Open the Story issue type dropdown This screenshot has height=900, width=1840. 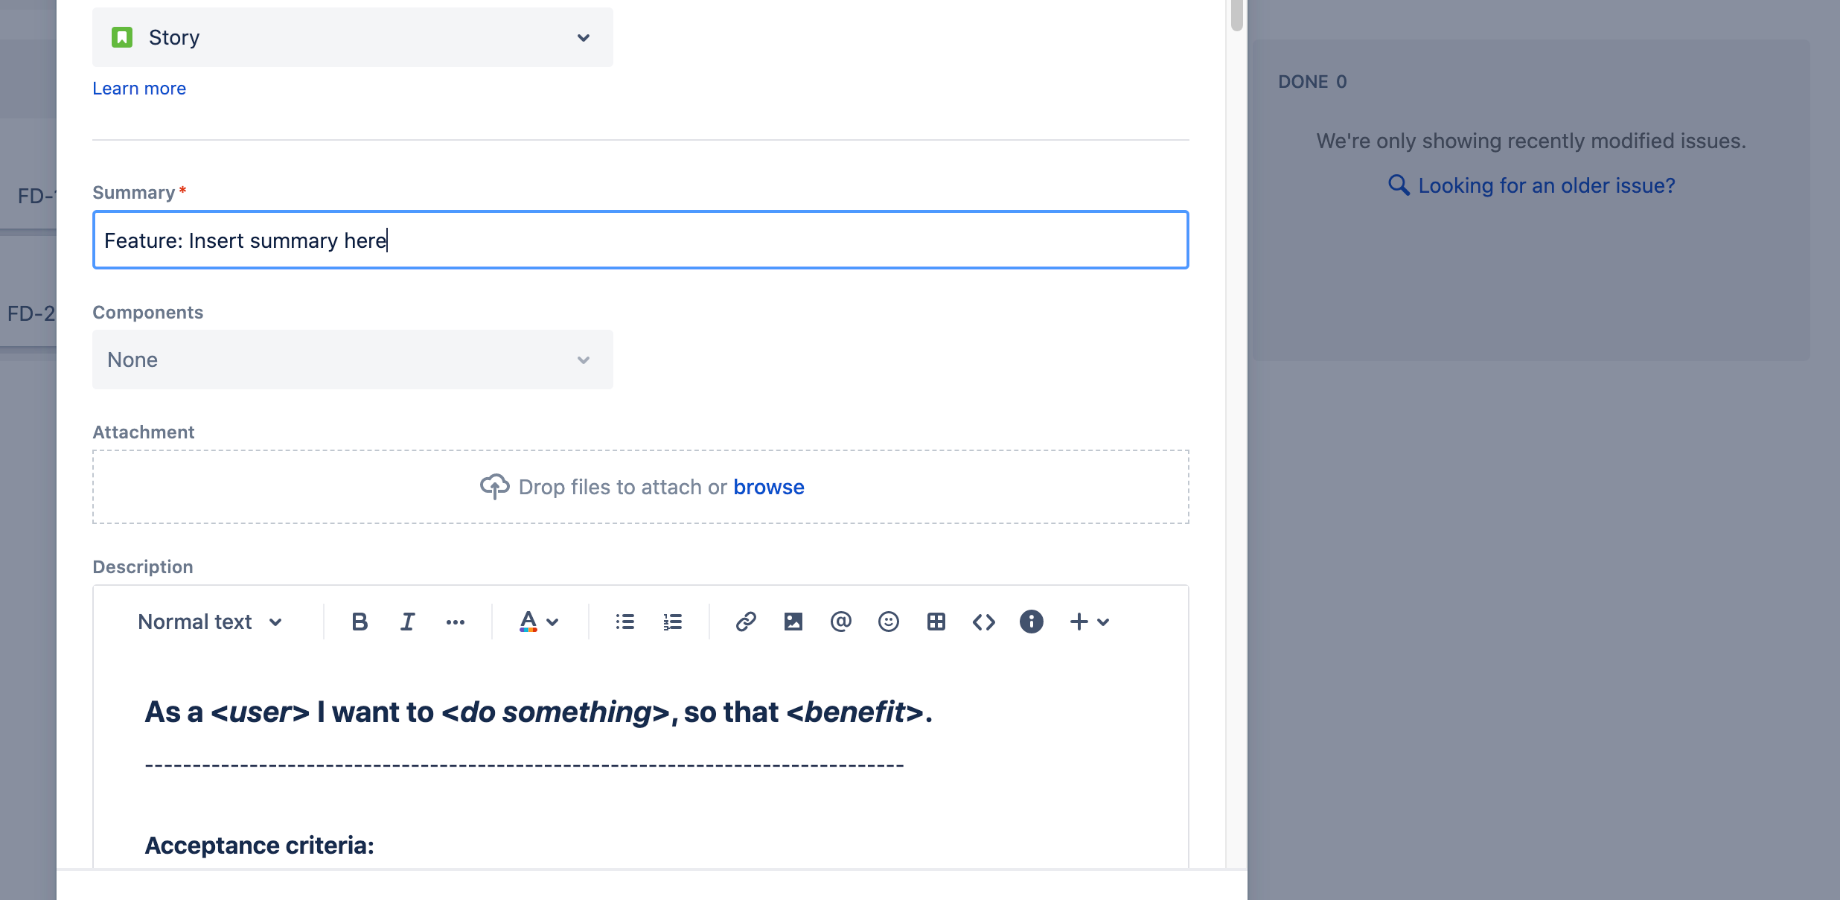pos(353,38)
